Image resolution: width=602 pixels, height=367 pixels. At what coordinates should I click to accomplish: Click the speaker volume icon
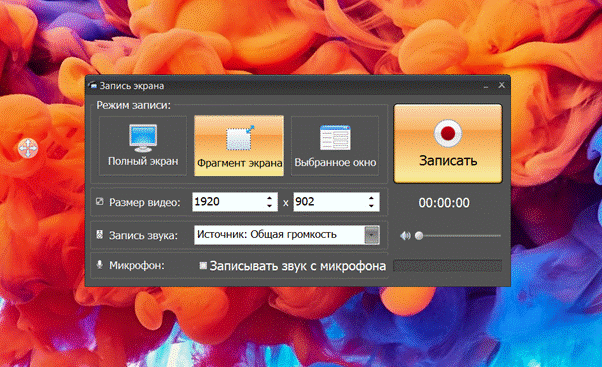coord(405,236)
